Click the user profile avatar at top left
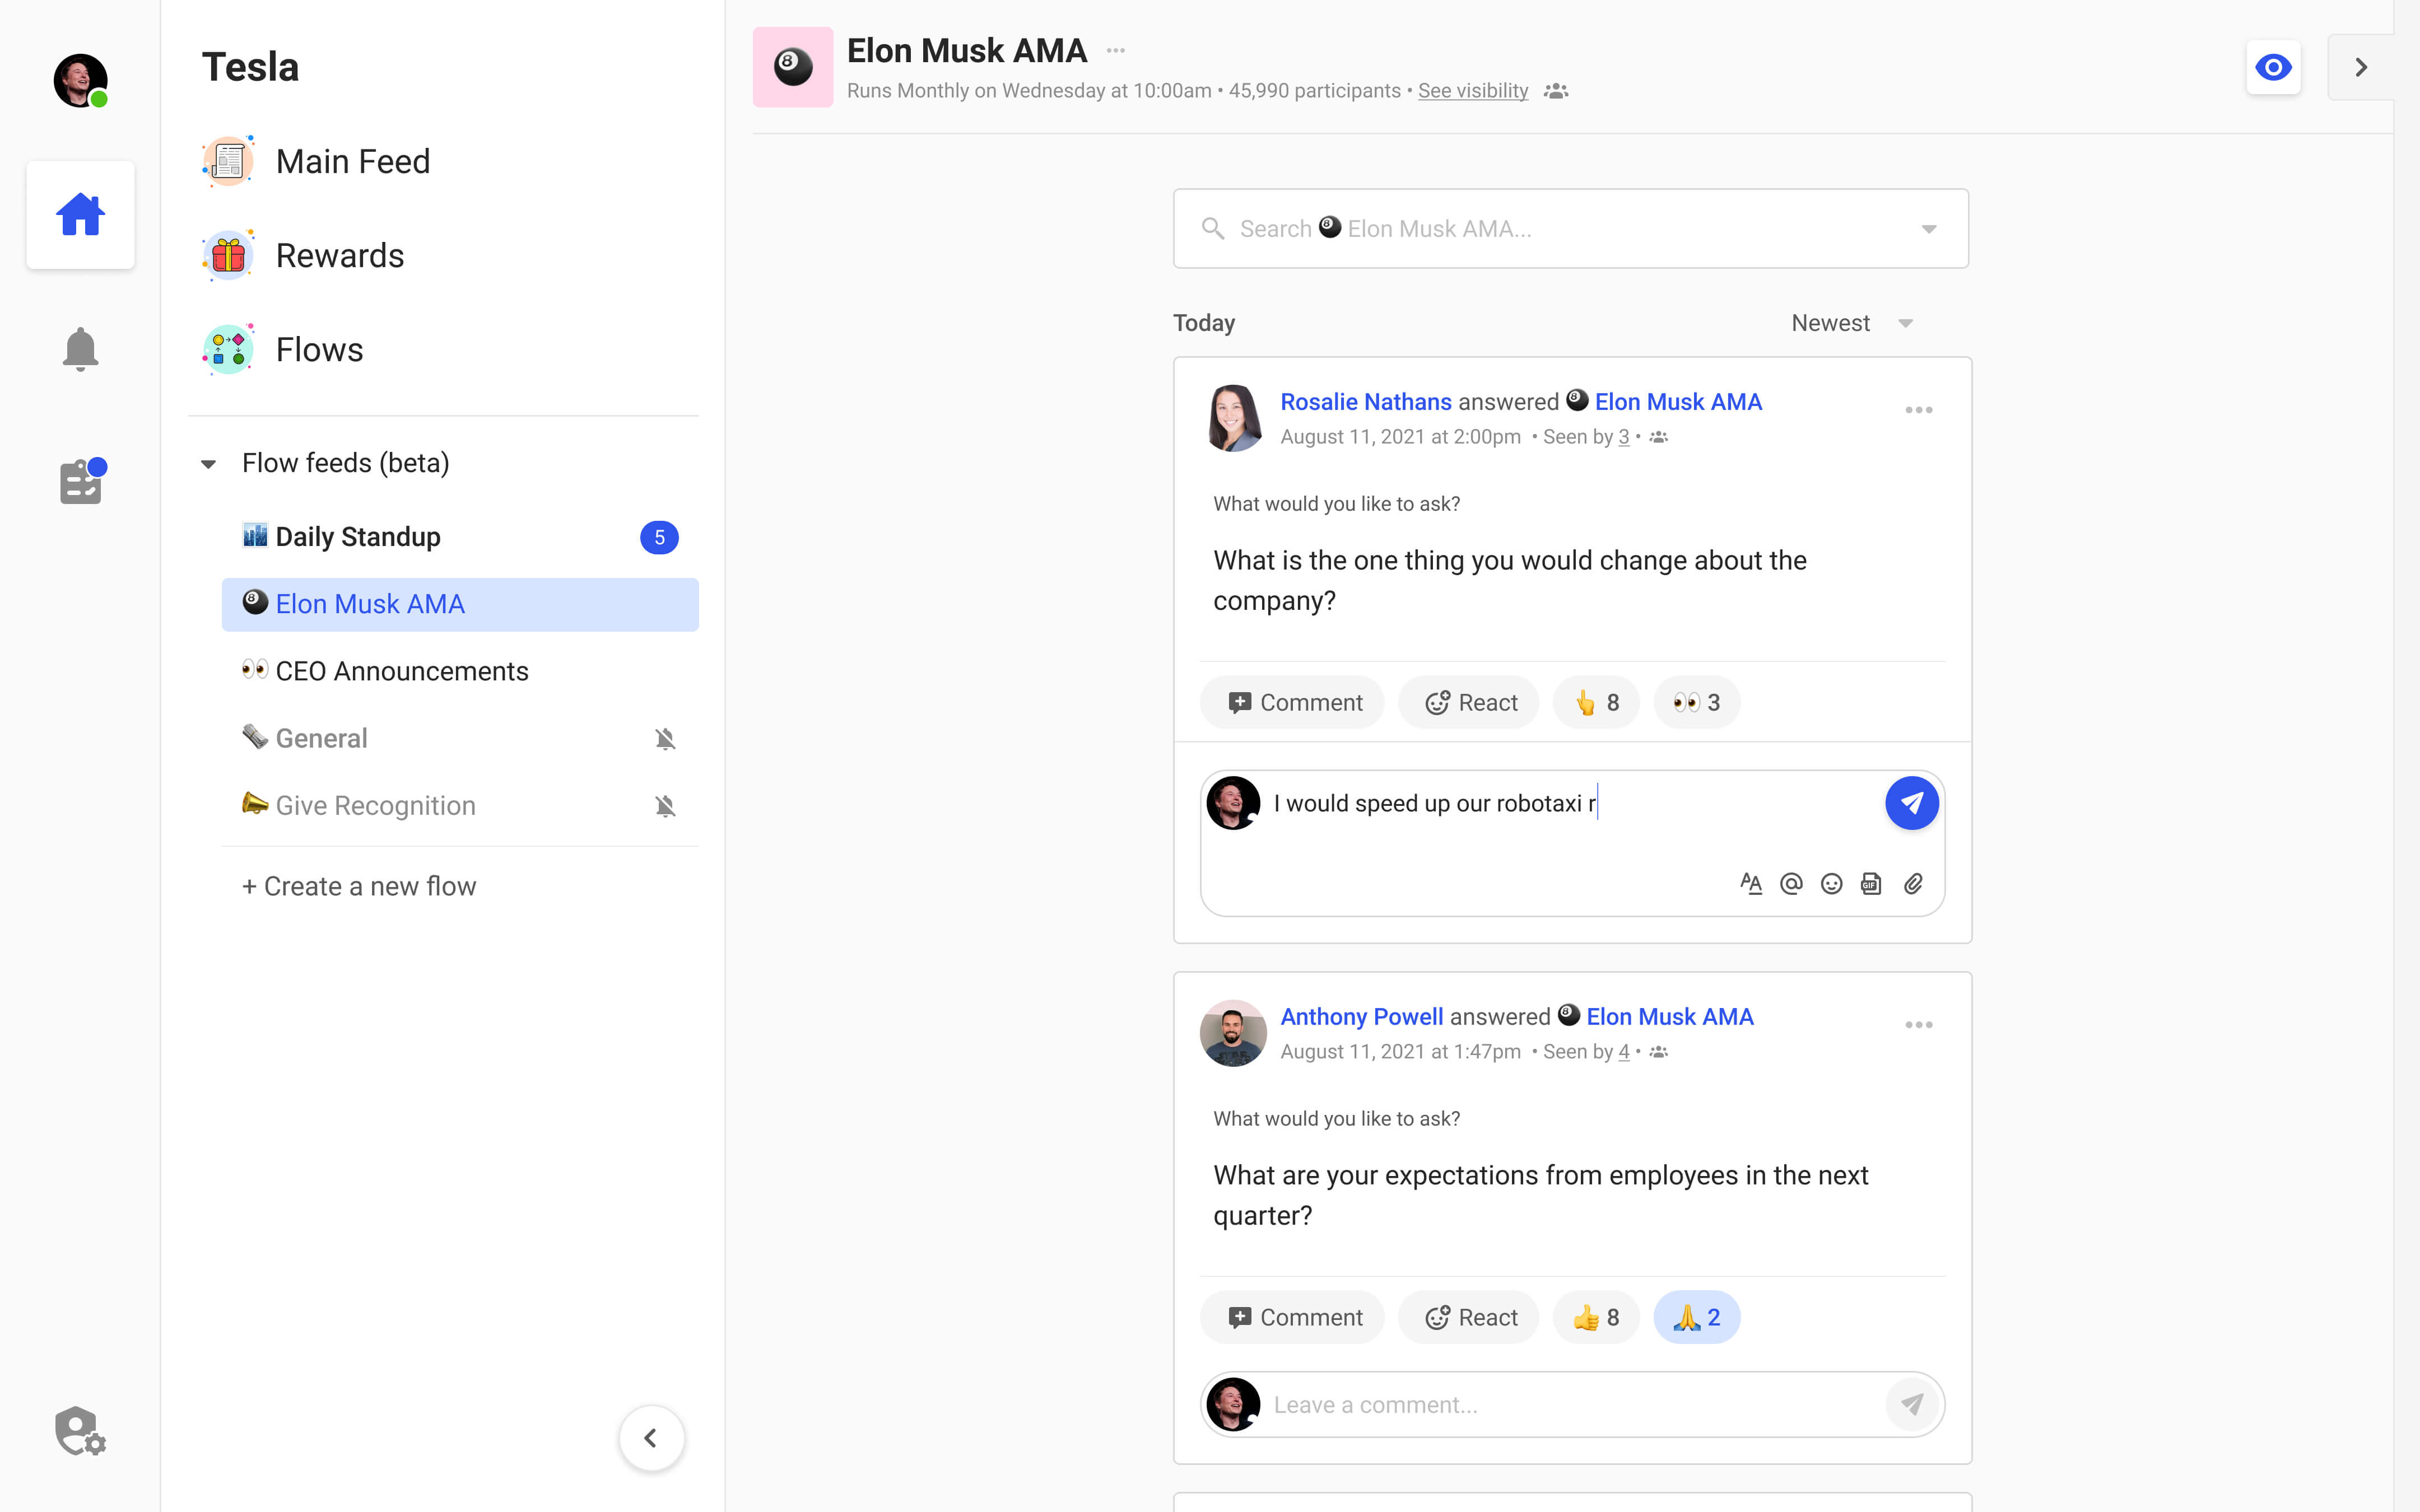The image size is (2420, 1512). (80, 80)
